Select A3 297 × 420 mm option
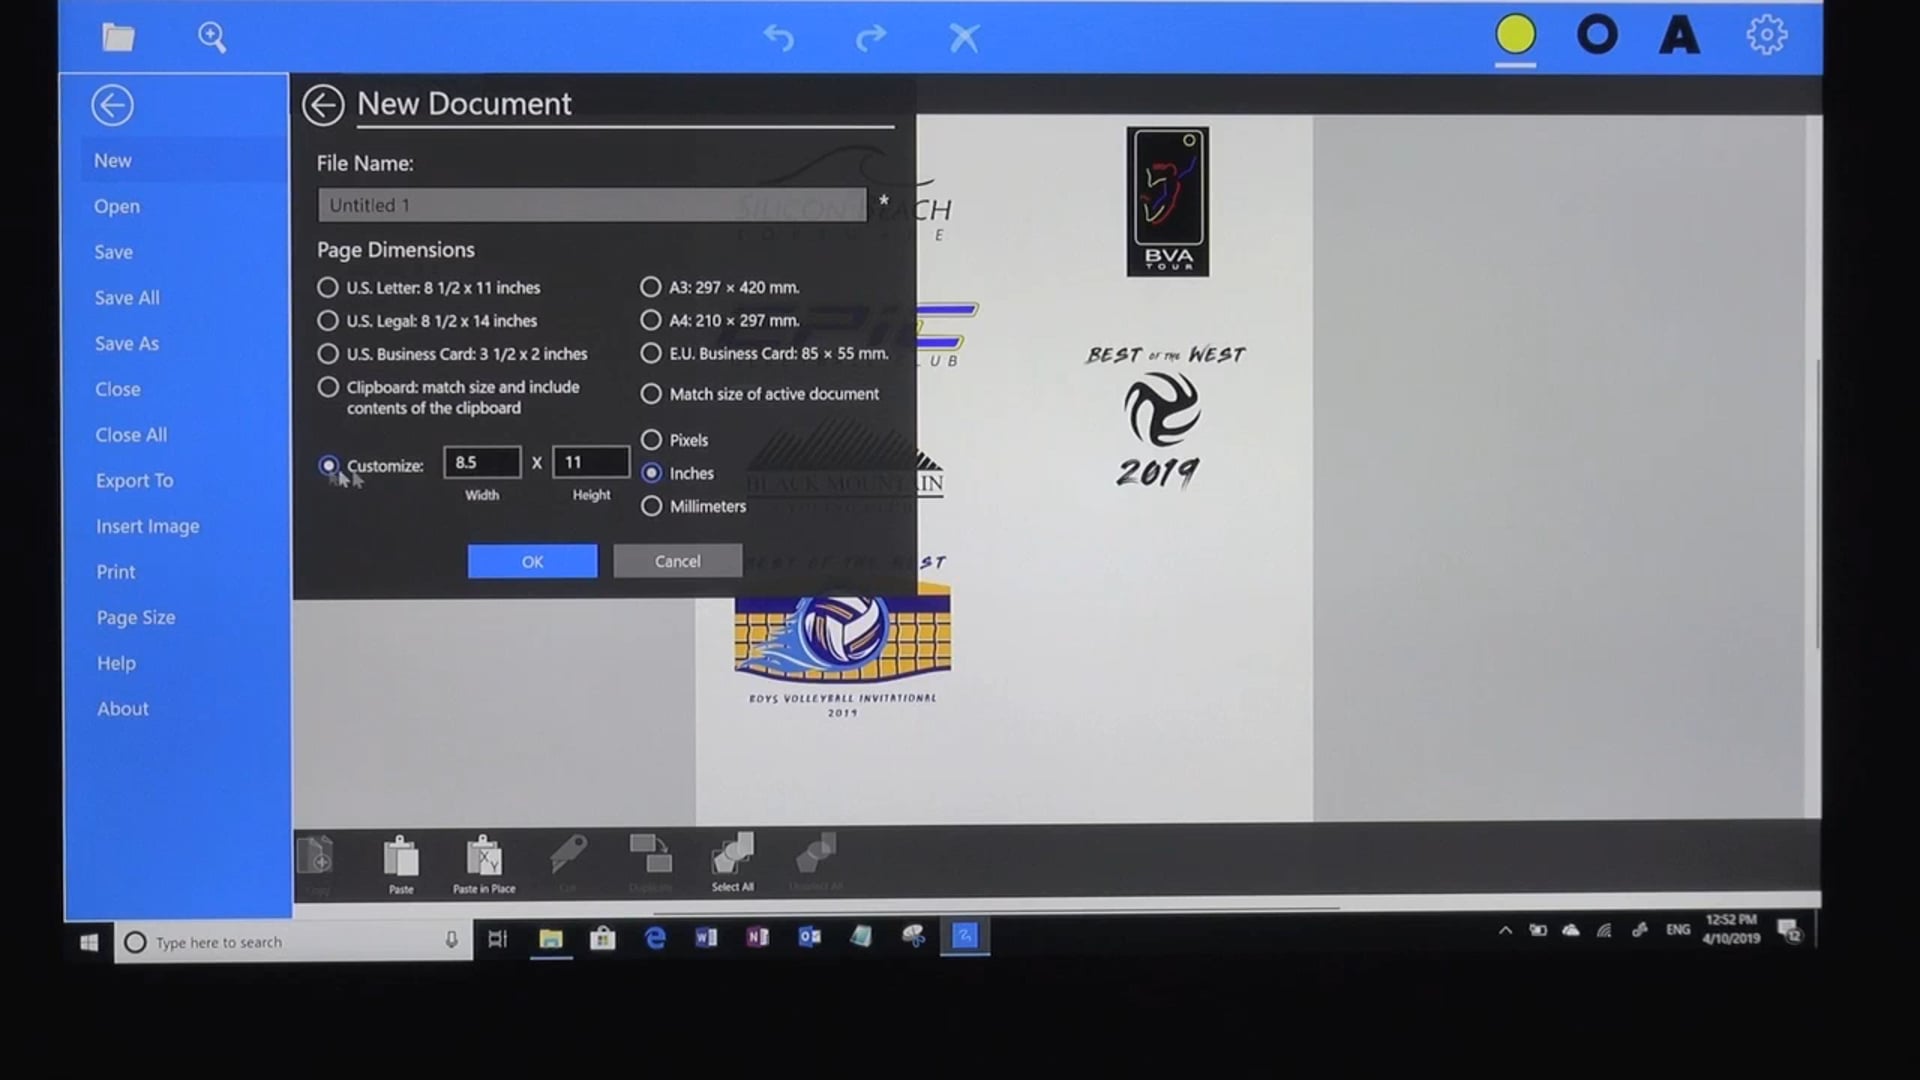The height and width of the screenshot is (1080, 1920). [x=651, y=287]
